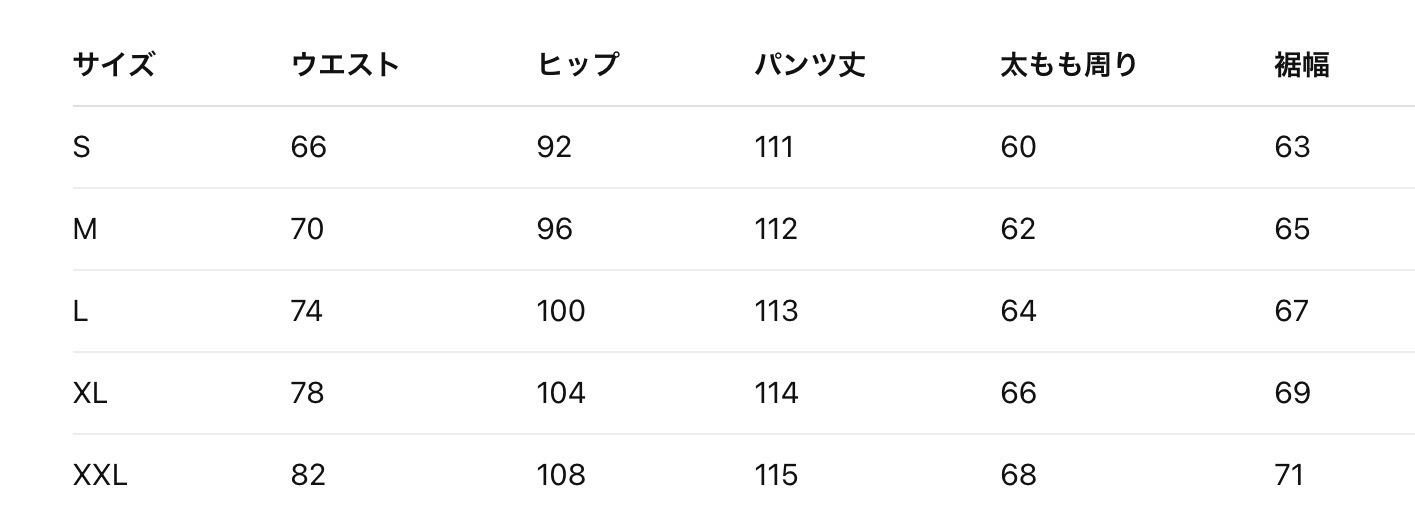
Task: Select pants length 112 in the M row
Action: click(776, 230)
